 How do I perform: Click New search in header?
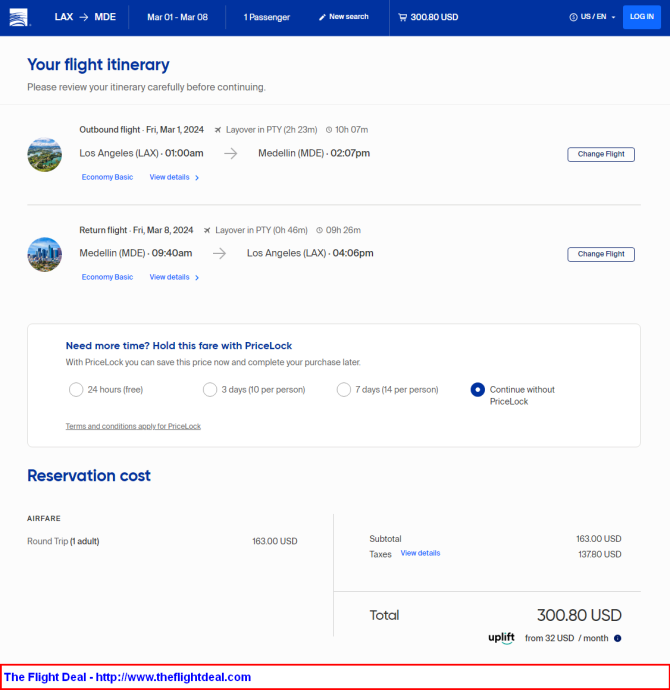pyautogui.click(x=344, y=17)
